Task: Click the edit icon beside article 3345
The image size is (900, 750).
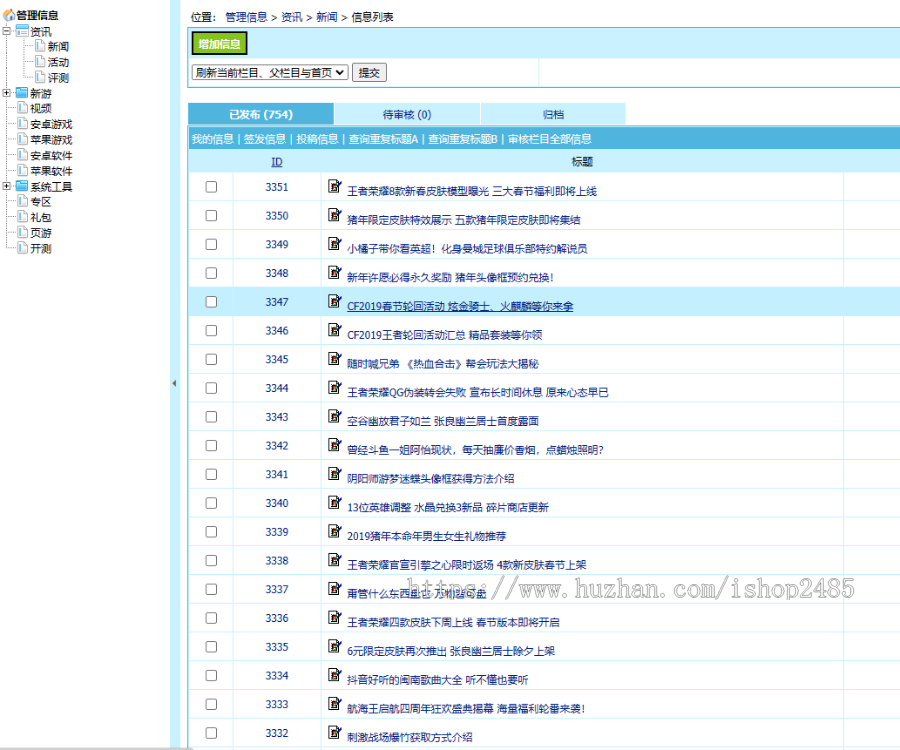Action: coord(335,358)
